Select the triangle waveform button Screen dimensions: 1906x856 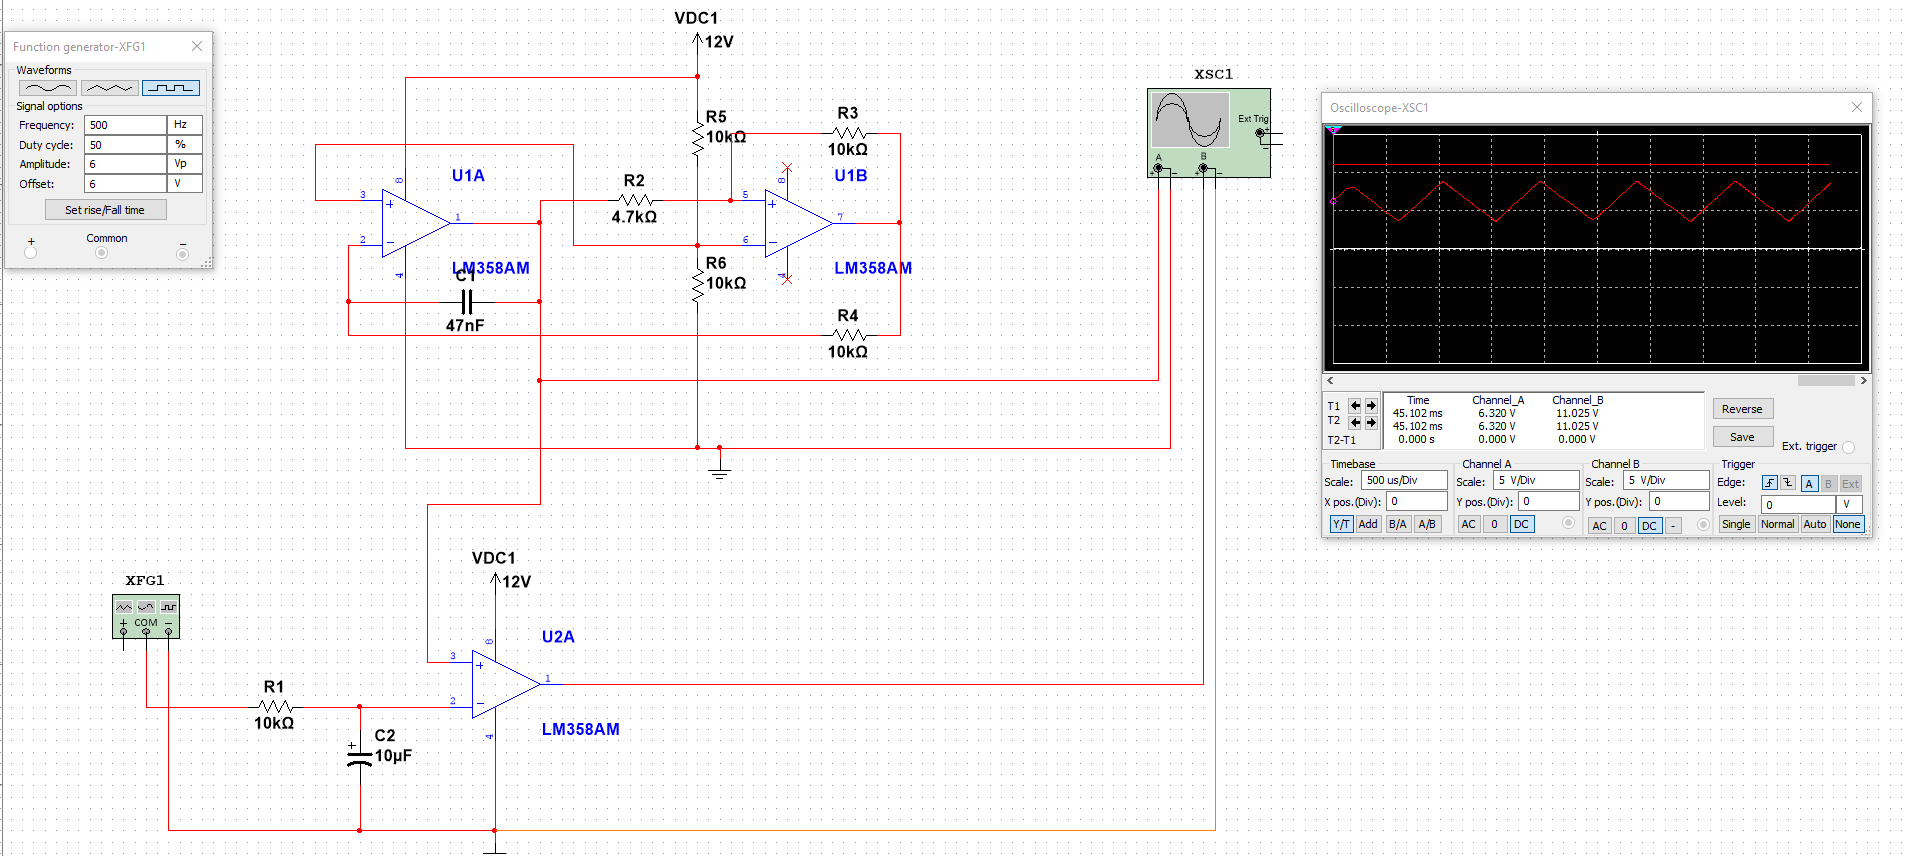[x=109, y=88]
